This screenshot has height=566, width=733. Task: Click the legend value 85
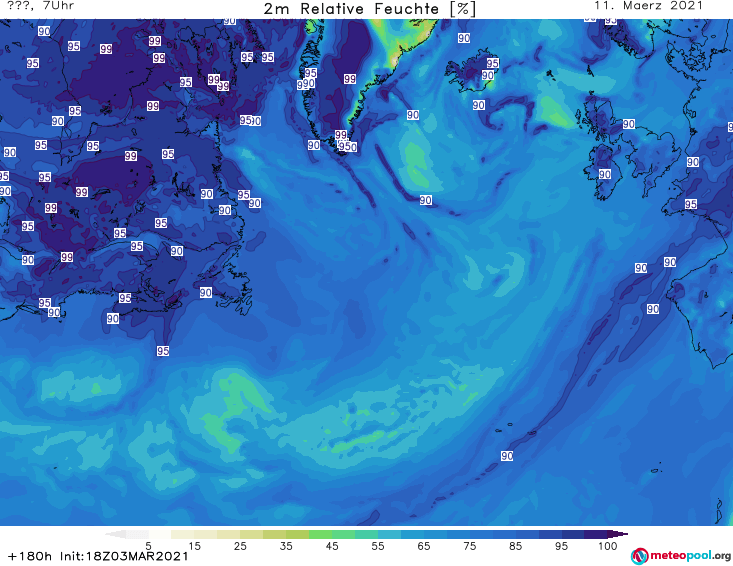516,546
